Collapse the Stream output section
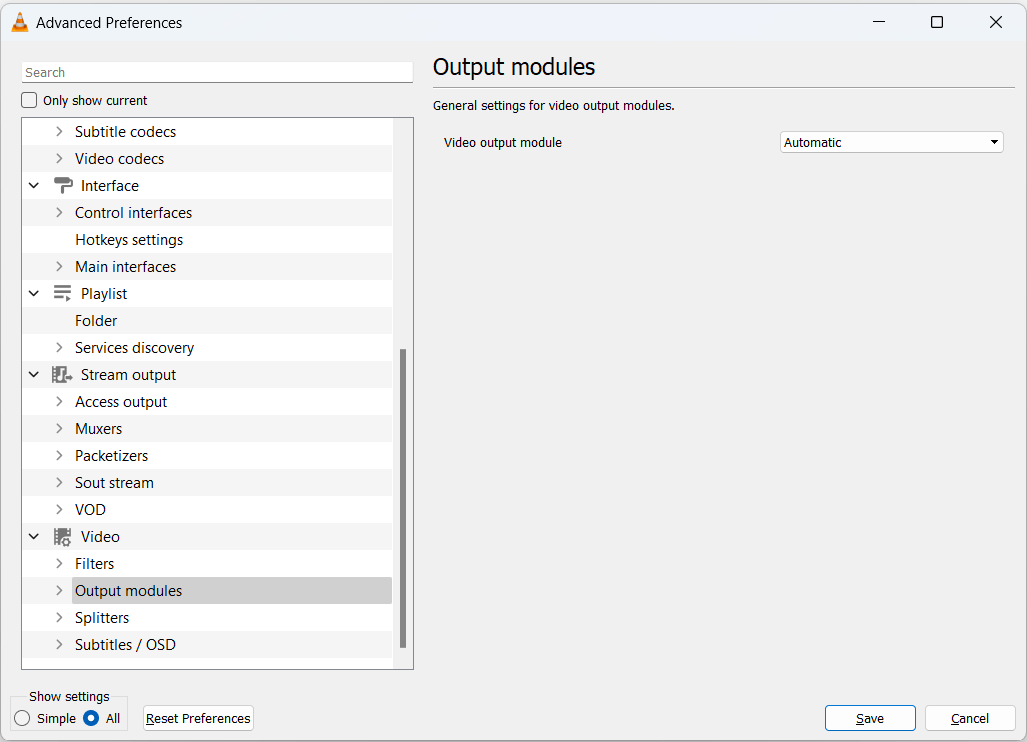1027x742 pixels. coord(33,374)
